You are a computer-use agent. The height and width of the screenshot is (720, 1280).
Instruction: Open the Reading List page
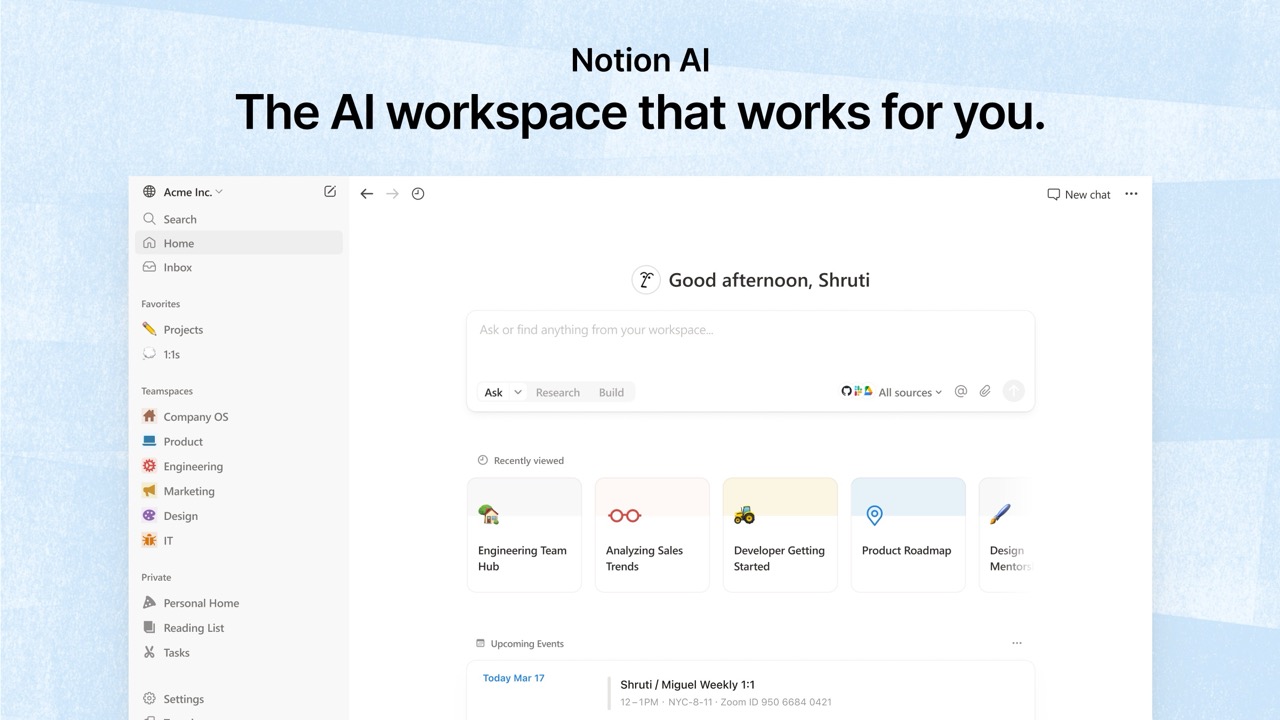pos(194,627)
